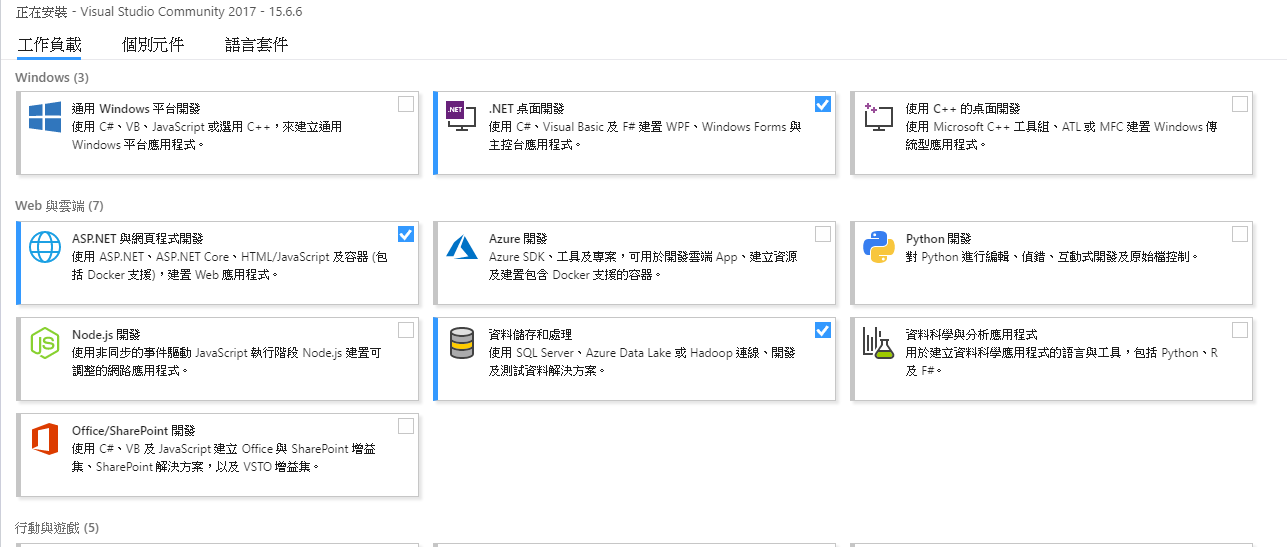
Task: Enable the Node.js 開發 checkbox
Action: [406, 330]
